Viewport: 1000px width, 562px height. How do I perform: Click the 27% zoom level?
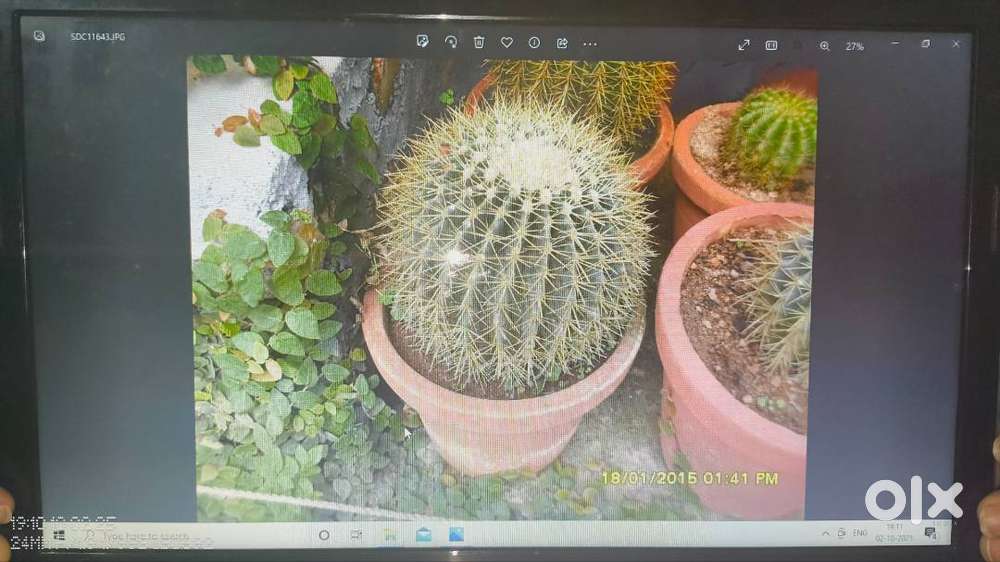coord(854,46)
